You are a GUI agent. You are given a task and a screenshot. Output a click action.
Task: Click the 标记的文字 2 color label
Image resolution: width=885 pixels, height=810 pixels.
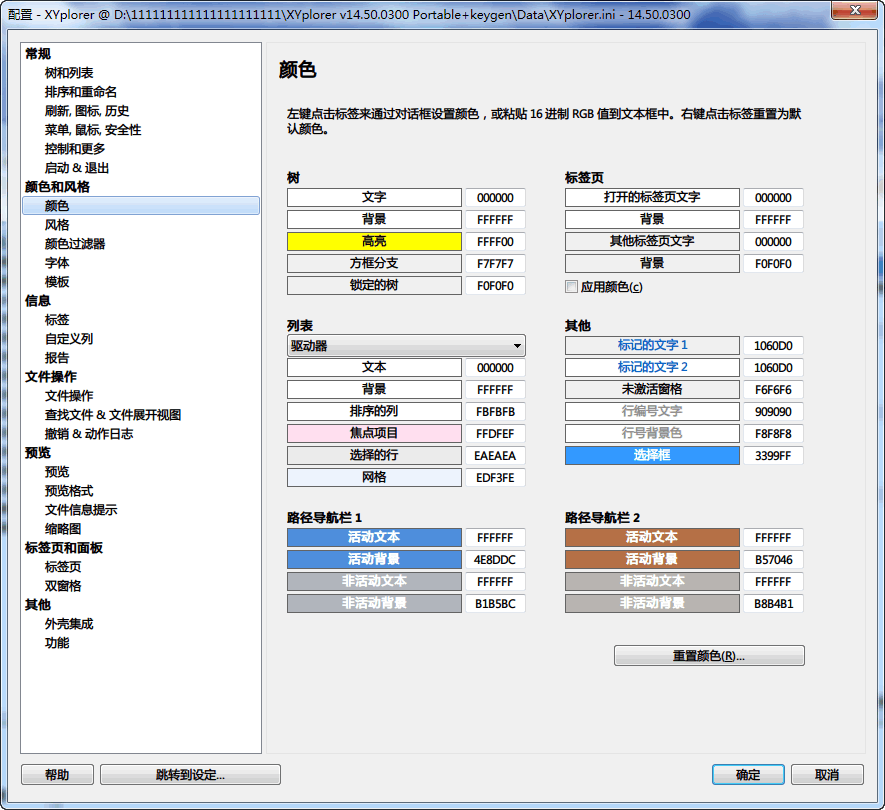click(652, 367)
